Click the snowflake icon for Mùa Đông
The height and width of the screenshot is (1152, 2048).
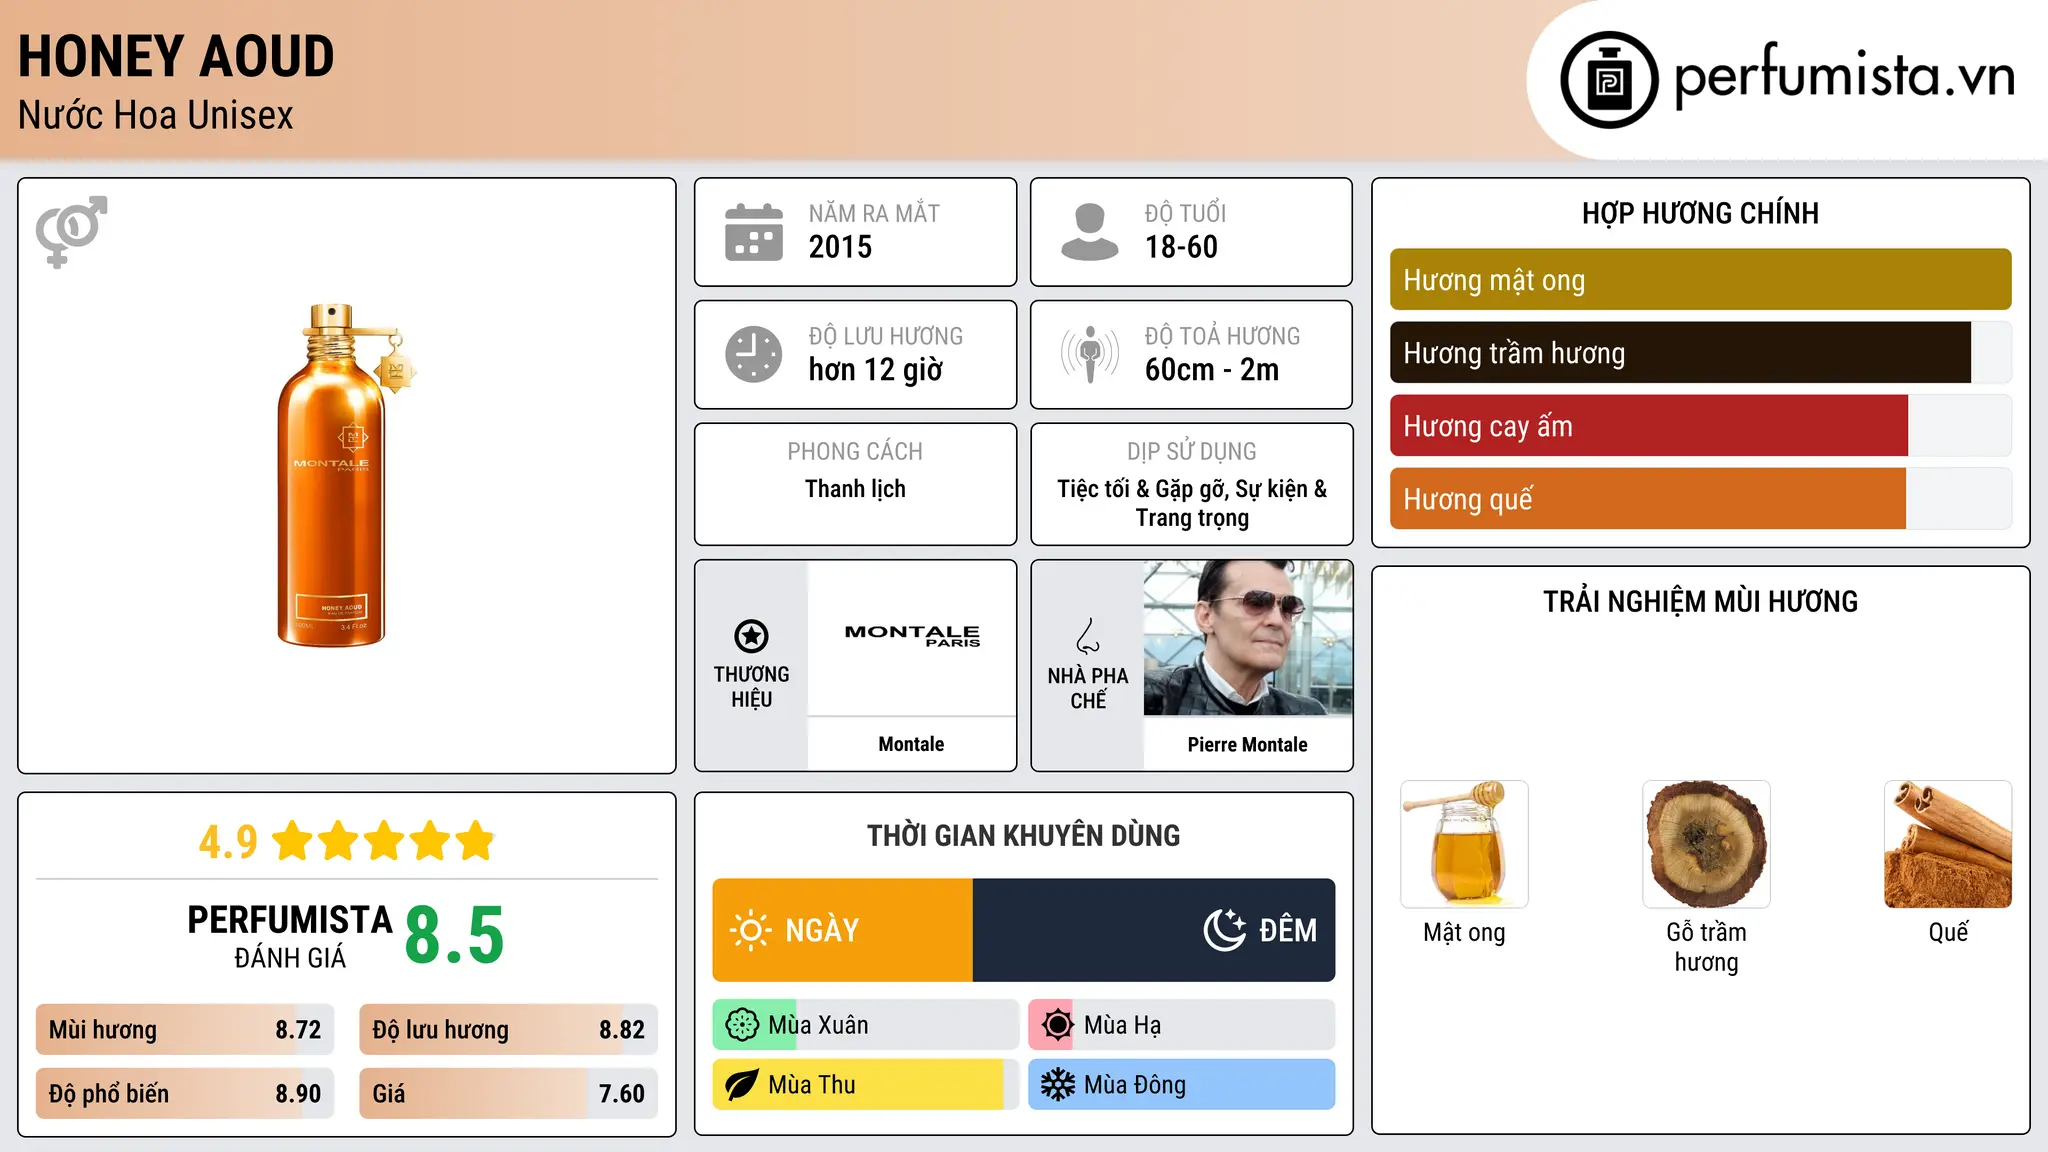point(1057,1085)
